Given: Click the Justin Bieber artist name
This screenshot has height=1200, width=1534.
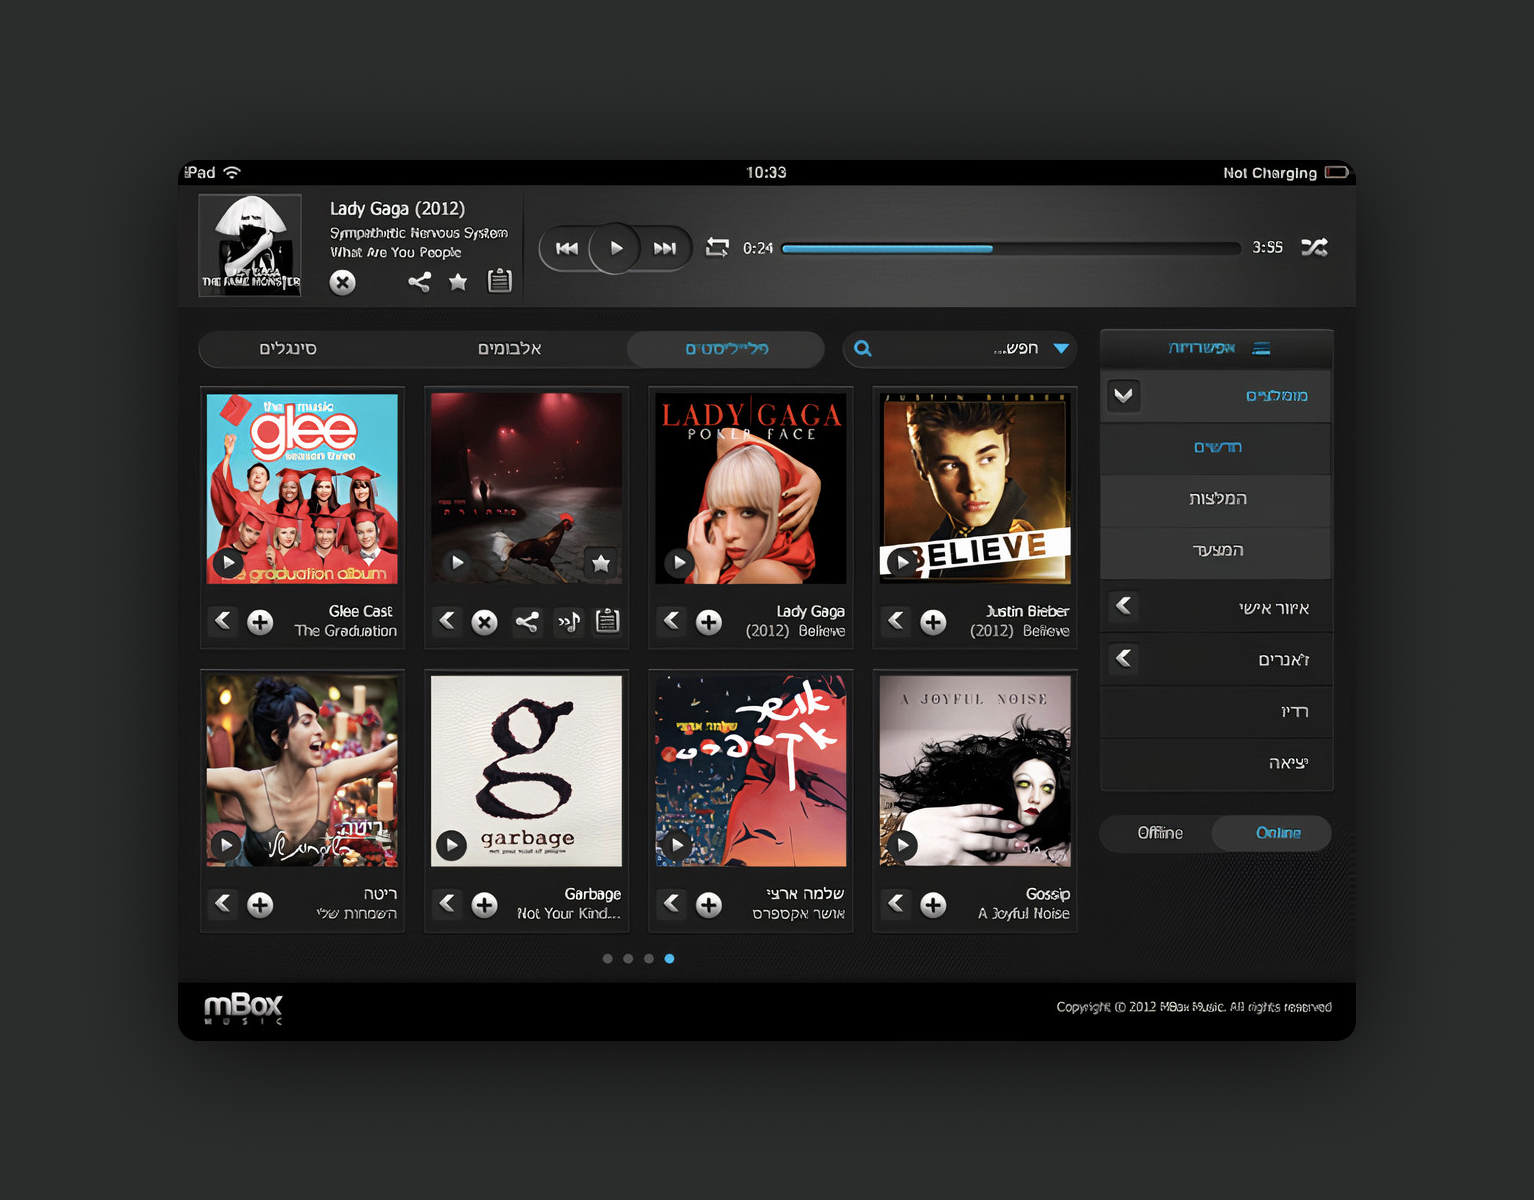Looking at the screenshot, I should coord(1027,611).
